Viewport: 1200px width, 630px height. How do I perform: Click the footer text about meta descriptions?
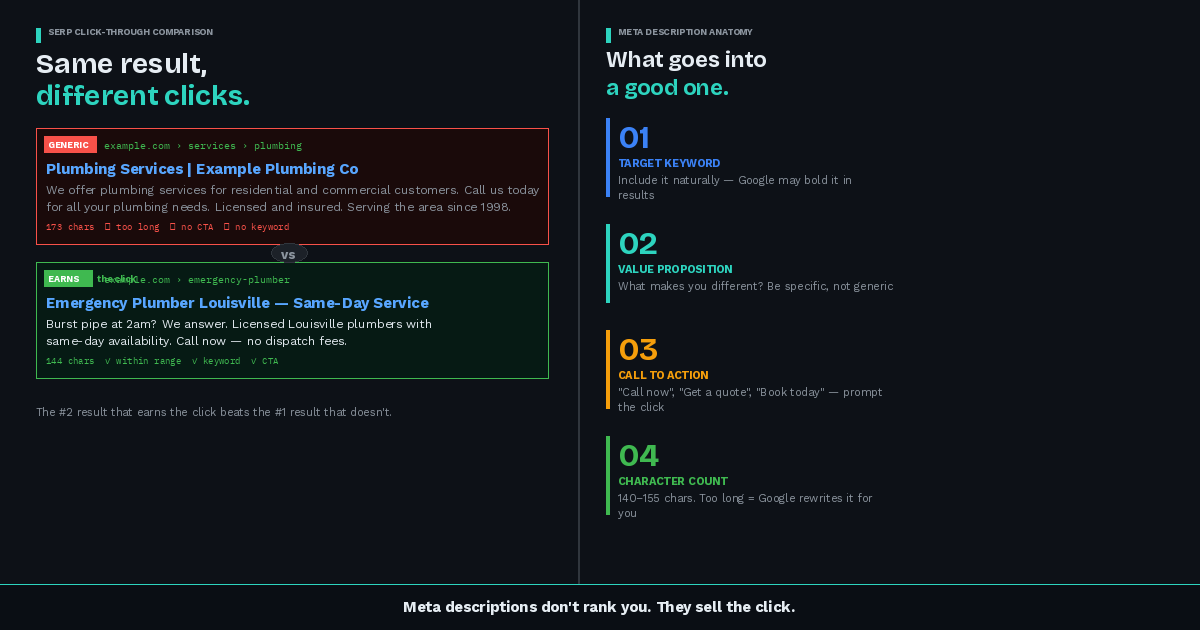(599, 607)
